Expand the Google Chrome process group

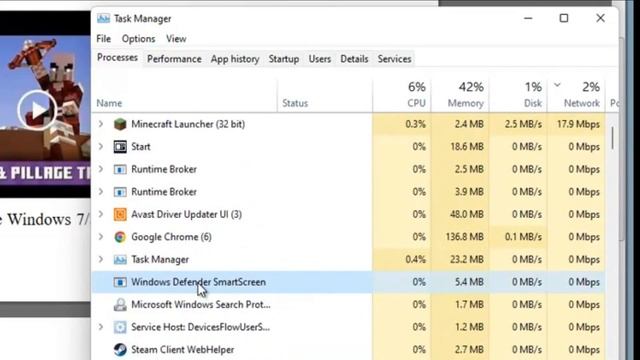(x=101, y=237)
